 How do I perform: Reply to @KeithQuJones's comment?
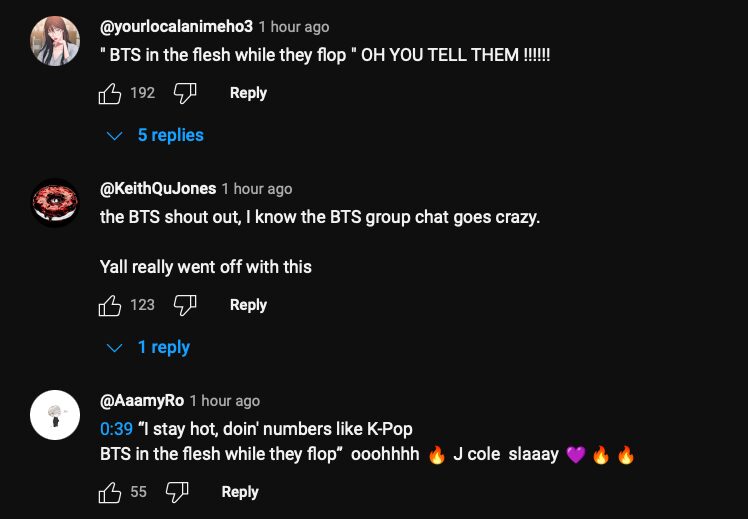(x=248, y=305)
